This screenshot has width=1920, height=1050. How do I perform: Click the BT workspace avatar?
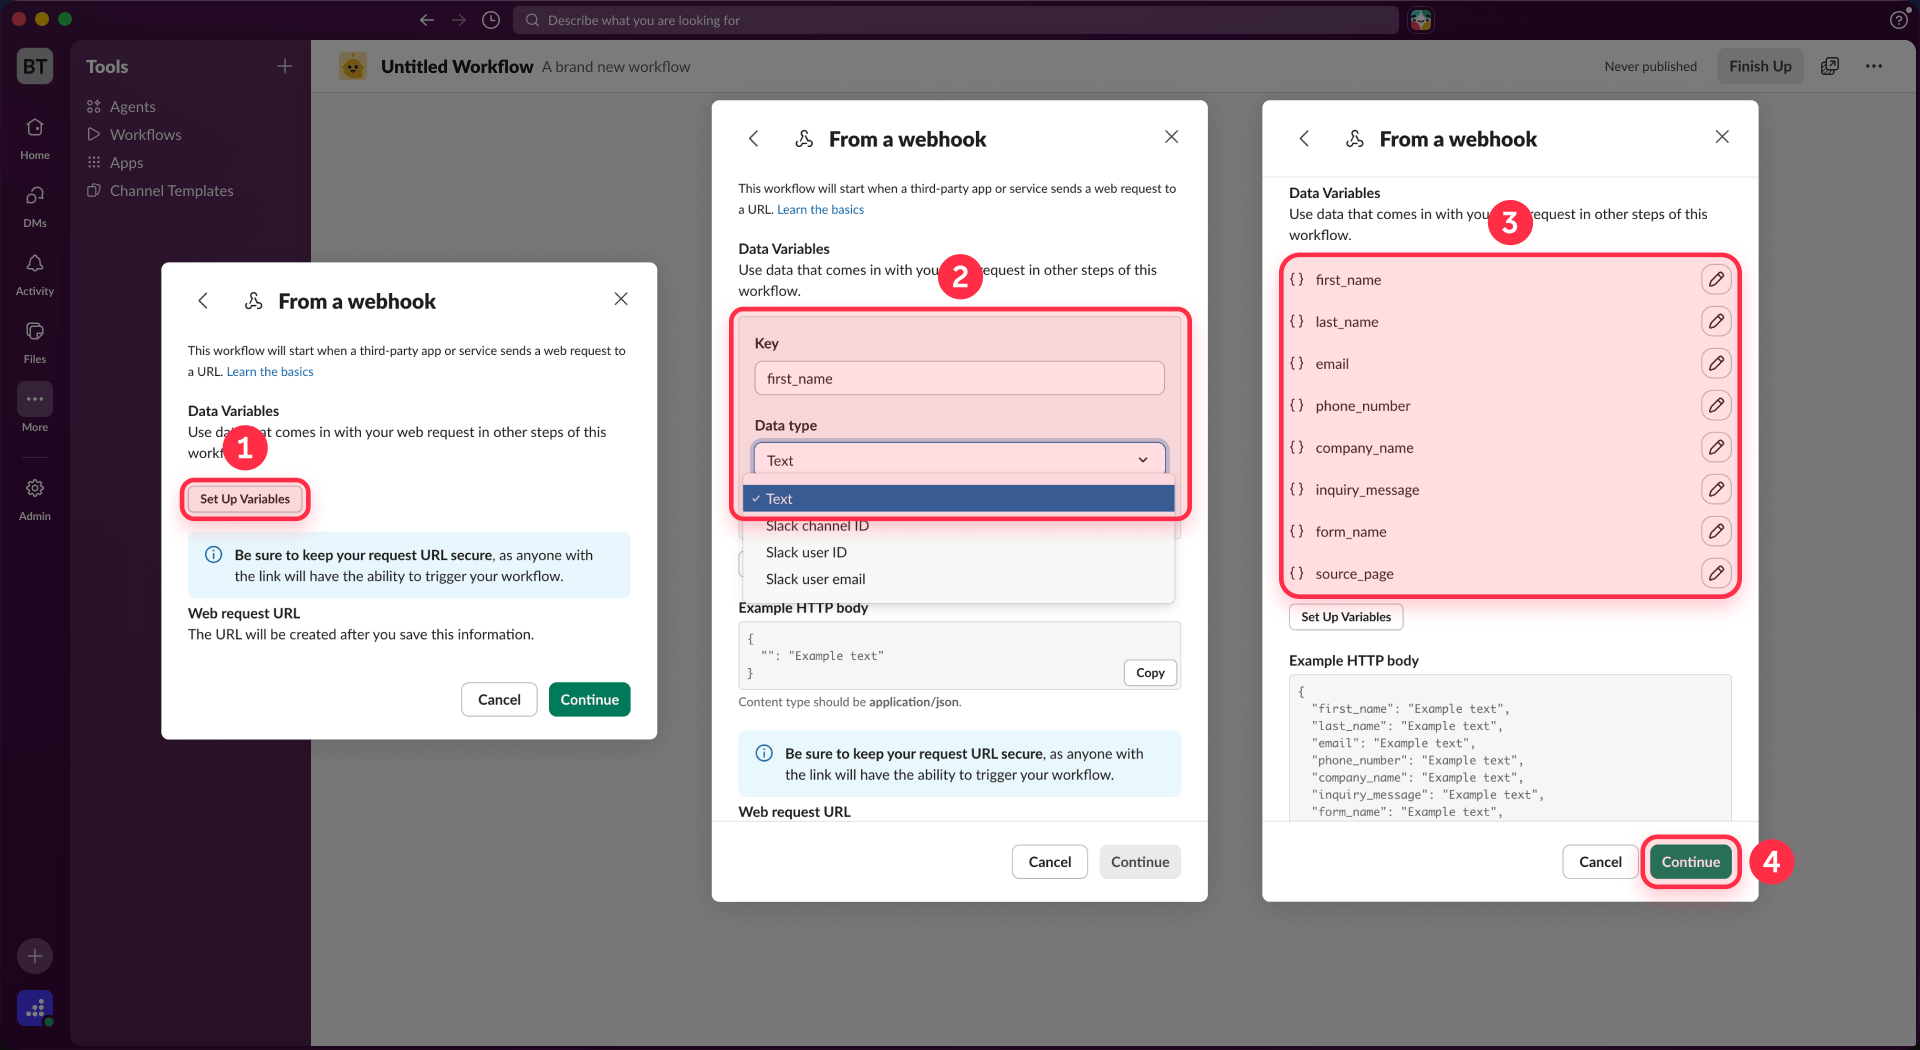[x=35, y=66]
